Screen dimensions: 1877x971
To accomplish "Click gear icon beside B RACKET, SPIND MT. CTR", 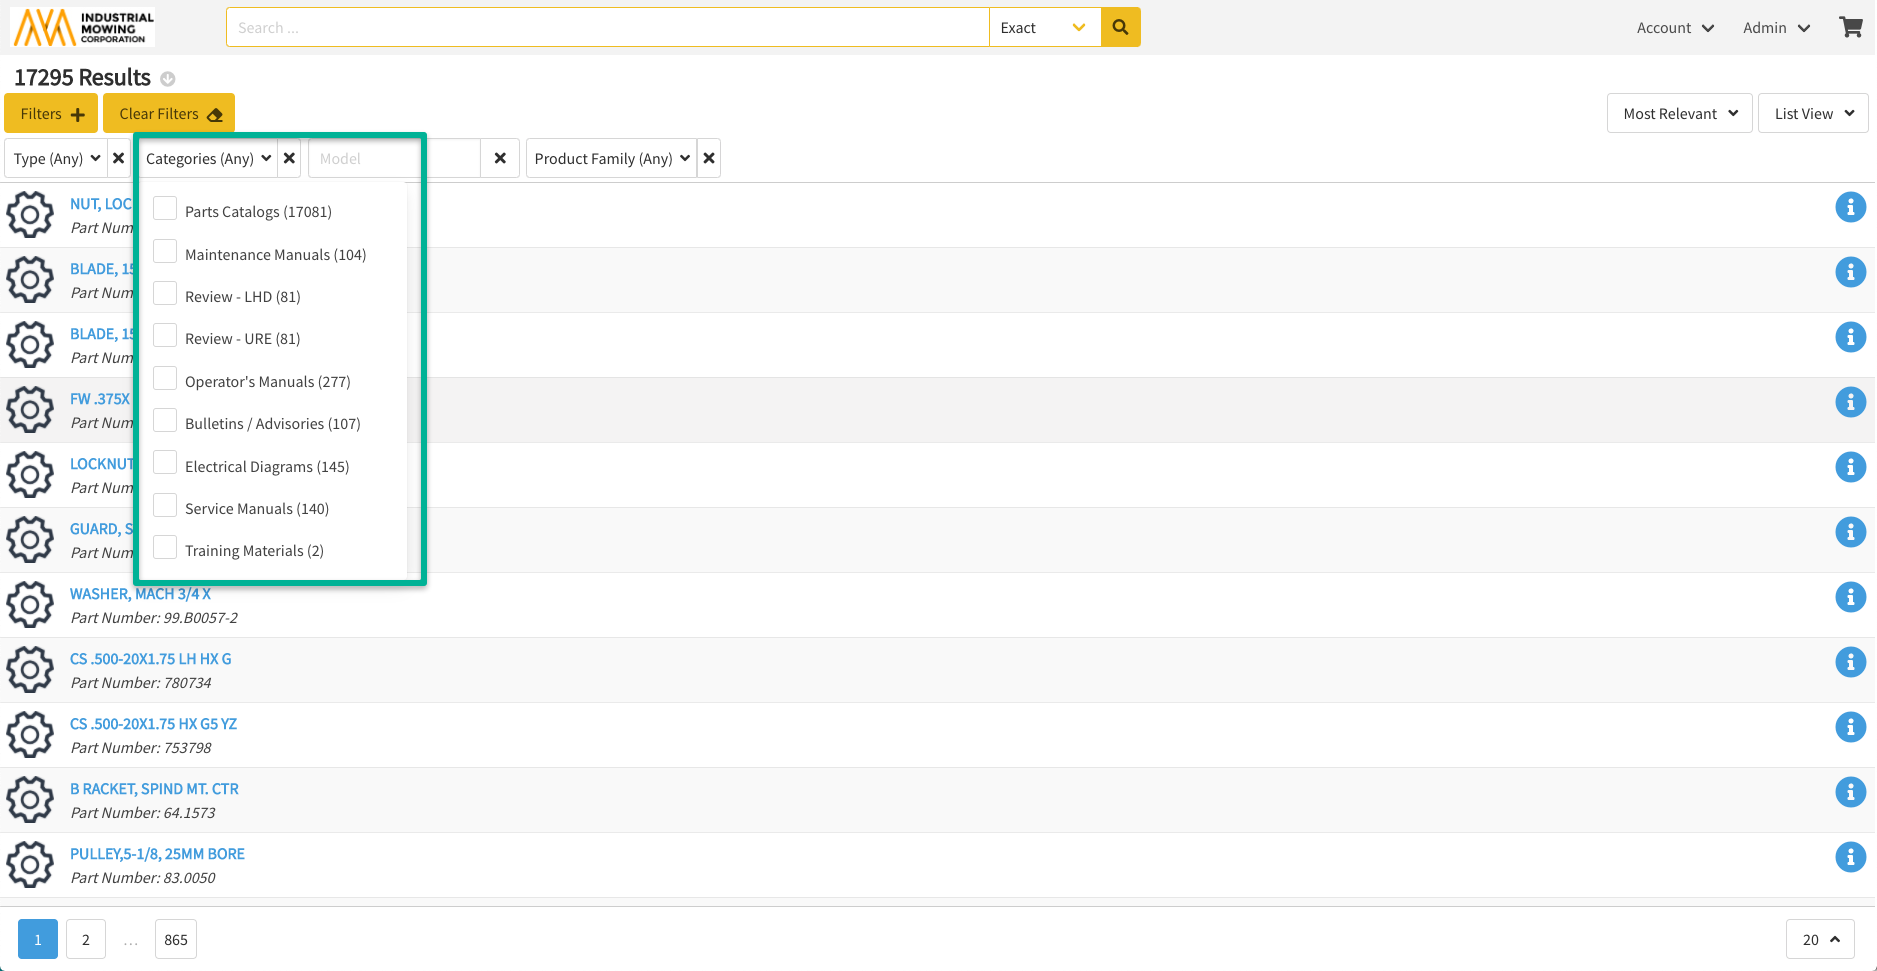I will [30, 800].
